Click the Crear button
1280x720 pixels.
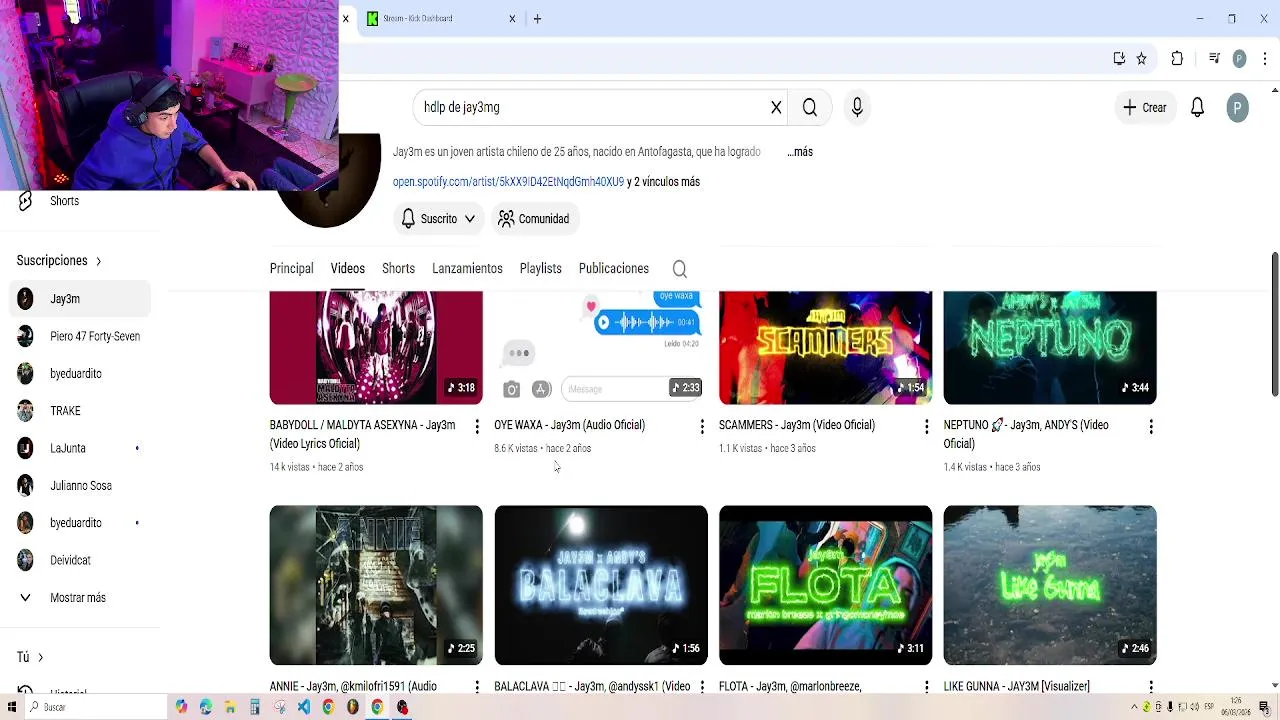[1145, 107]
